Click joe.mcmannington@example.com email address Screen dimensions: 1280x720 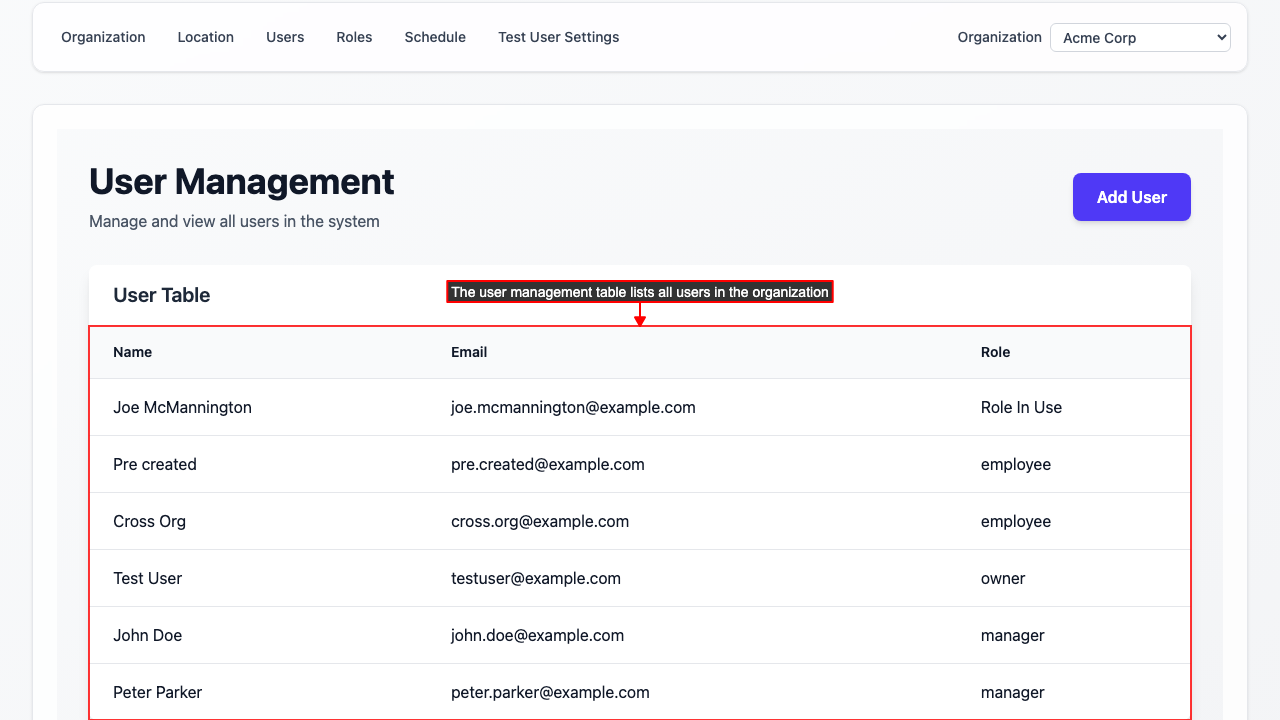[x=573, y=407]
